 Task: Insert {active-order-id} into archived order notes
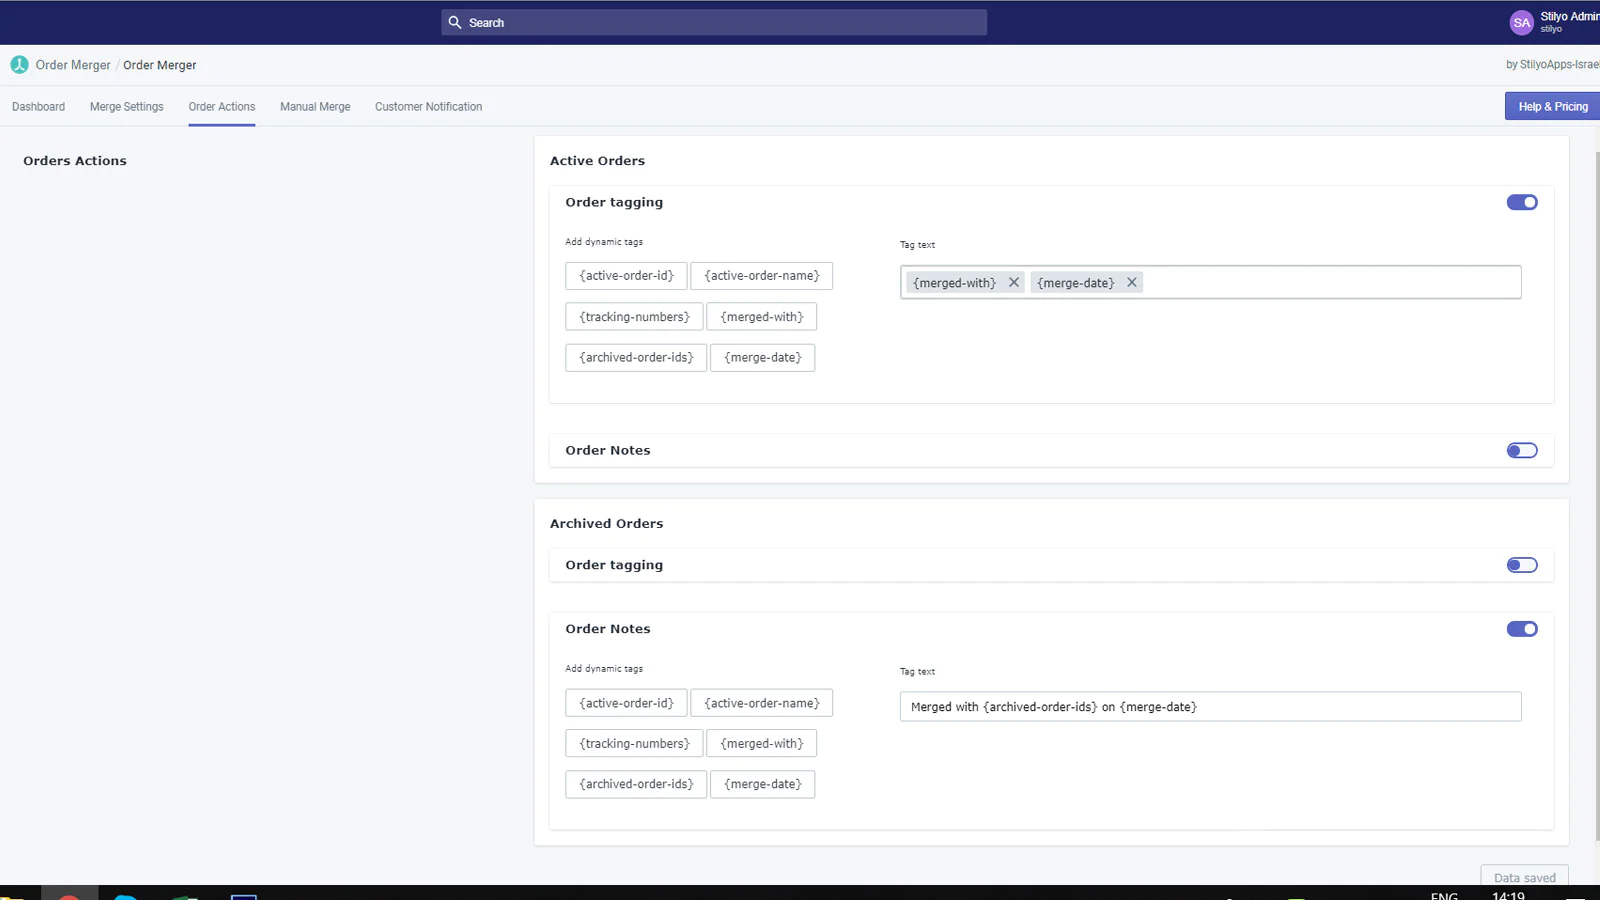(626, 703)
